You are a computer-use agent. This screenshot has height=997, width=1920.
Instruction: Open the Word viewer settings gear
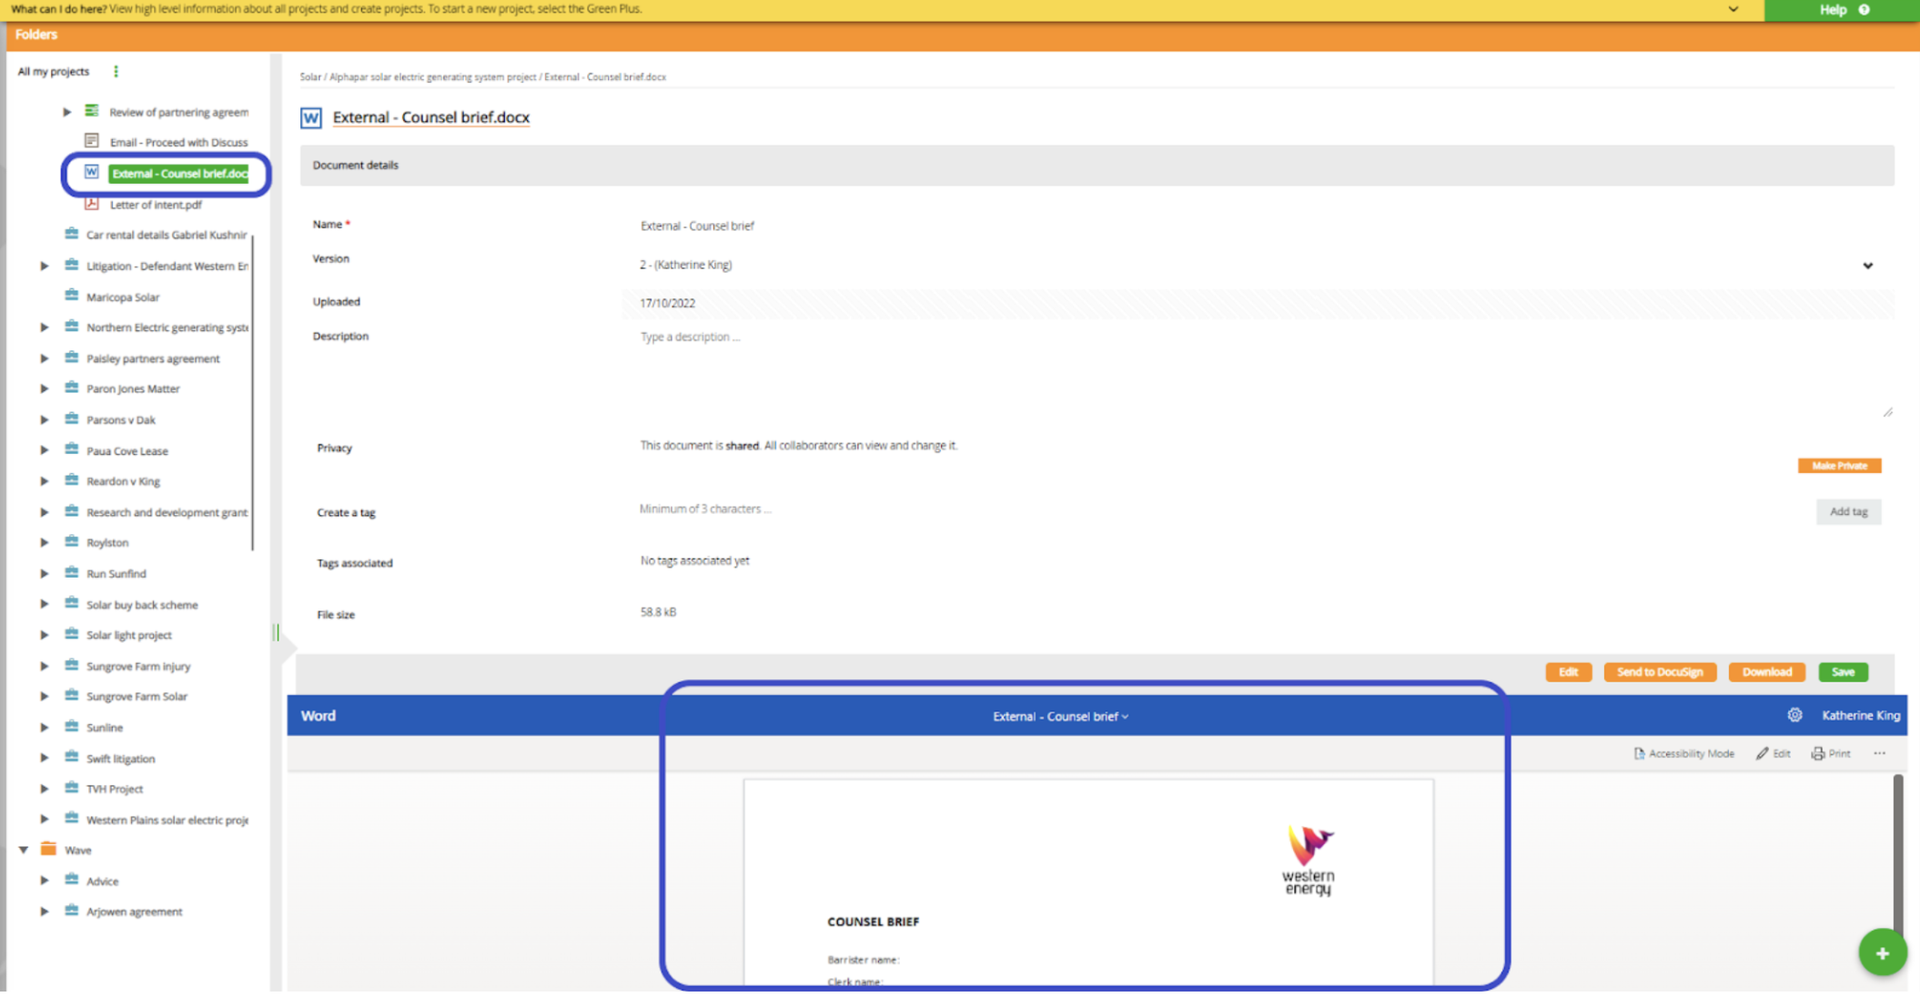click(x=1795, y=715)
